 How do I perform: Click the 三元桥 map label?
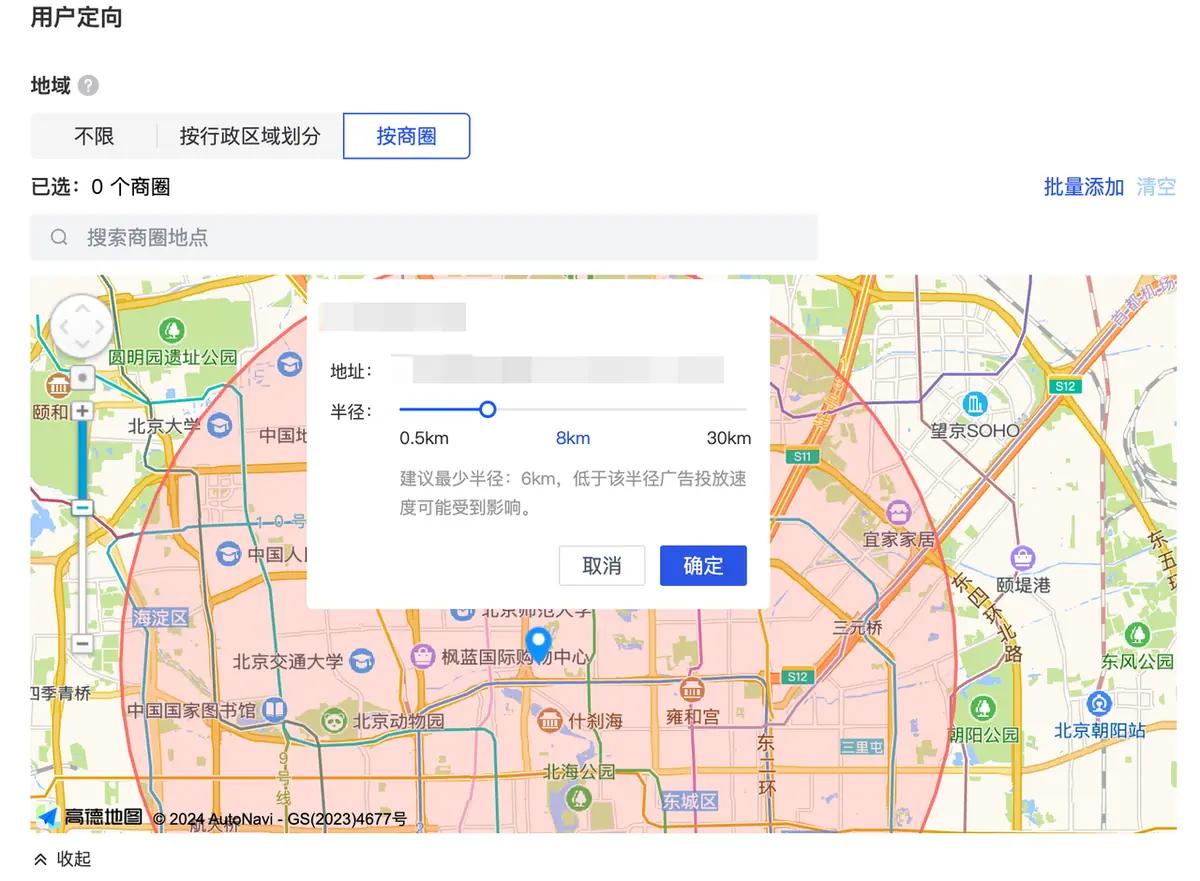coord(858,629)
